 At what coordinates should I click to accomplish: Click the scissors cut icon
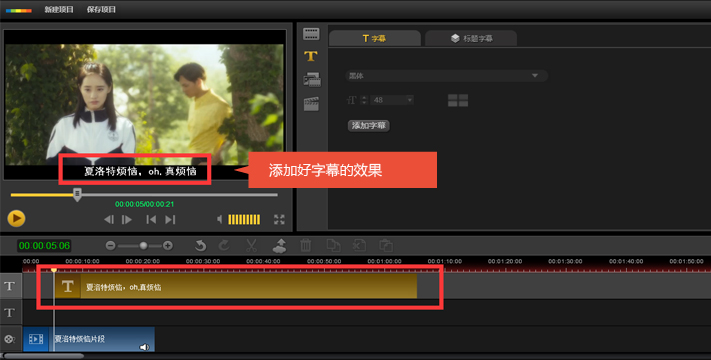click(x=251, y=246)
